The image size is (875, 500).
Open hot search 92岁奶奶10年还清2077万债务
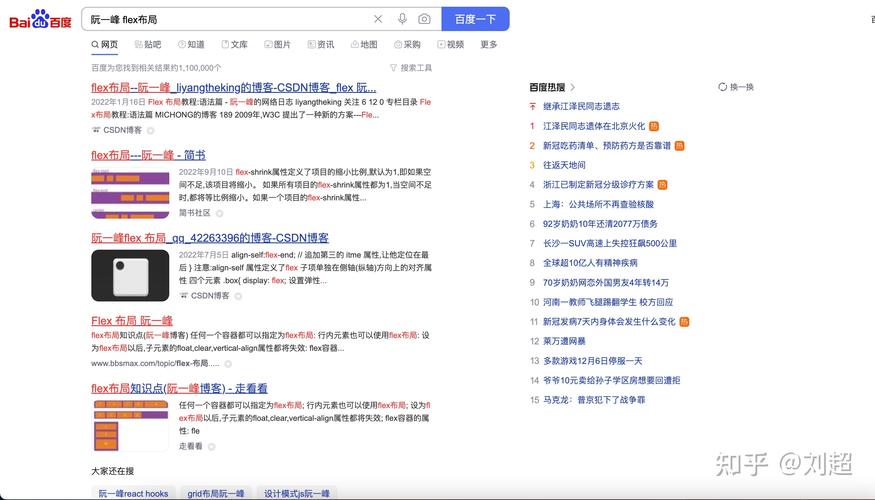pos(600,224)
